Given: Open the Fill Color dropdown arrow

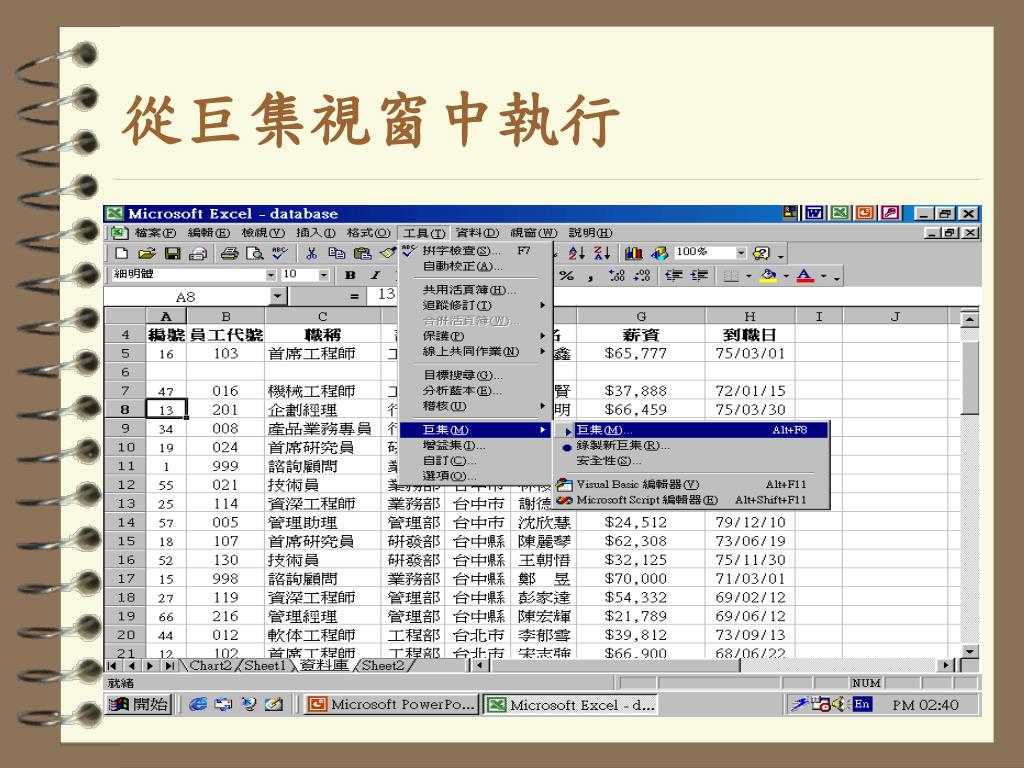Looking at the screenshot, I should [x=786, y=276].
